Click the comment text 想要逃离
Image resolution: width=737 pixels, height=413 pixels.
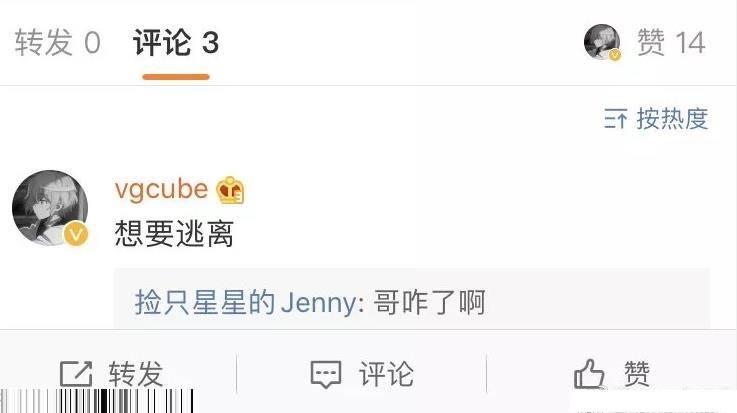pyautogui.click(x=174, y=233)
